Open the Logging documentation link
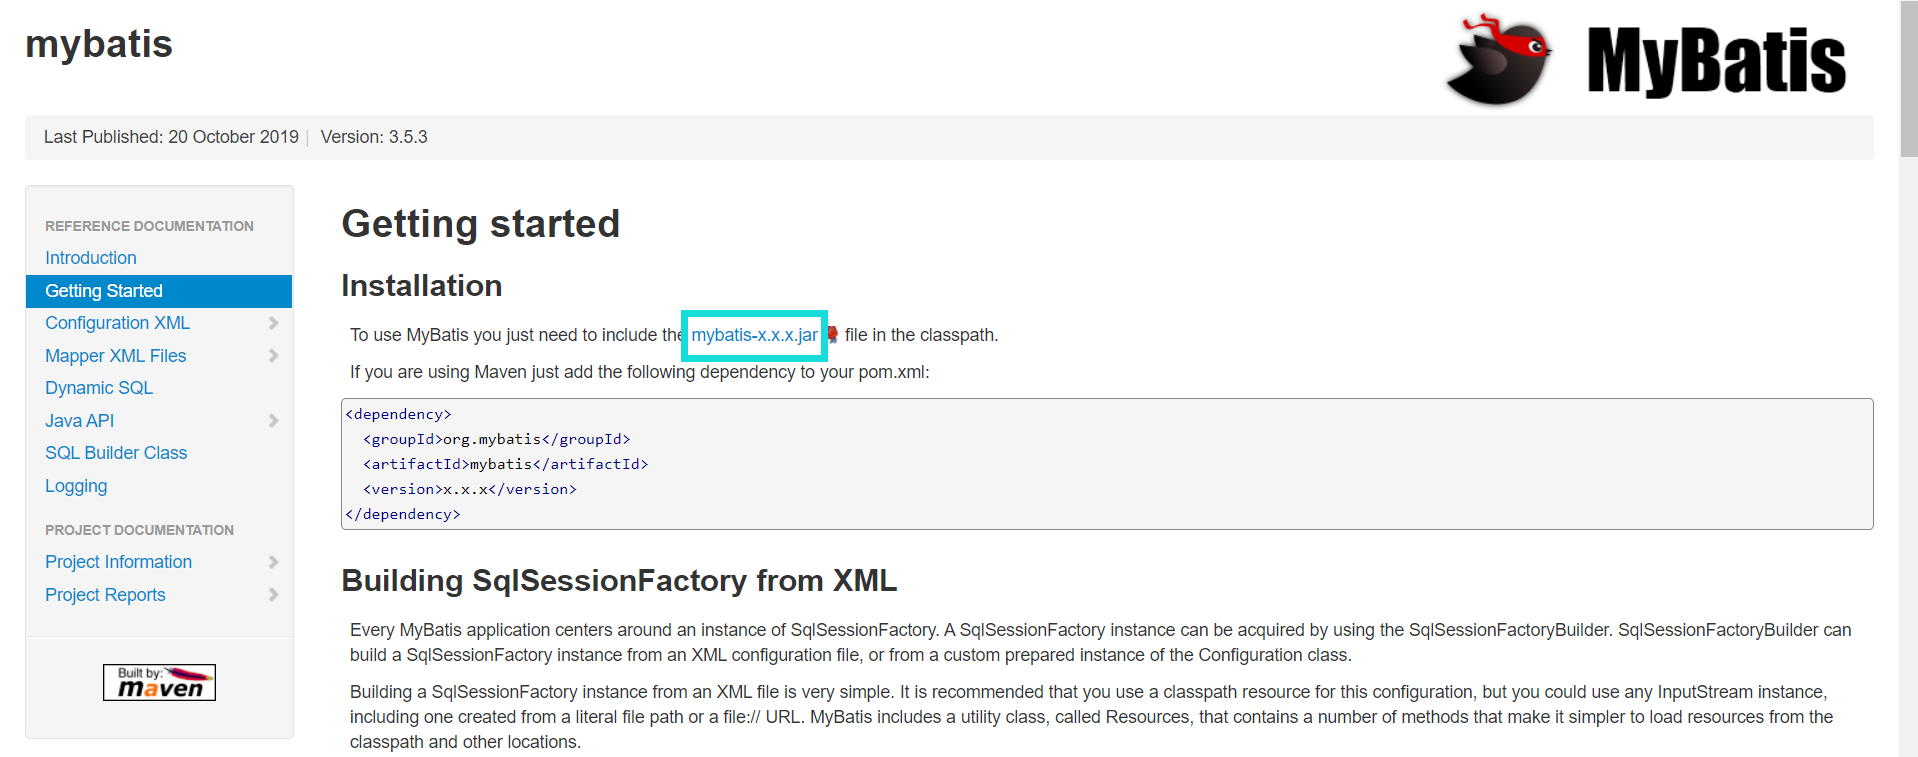 coord(76,486)
